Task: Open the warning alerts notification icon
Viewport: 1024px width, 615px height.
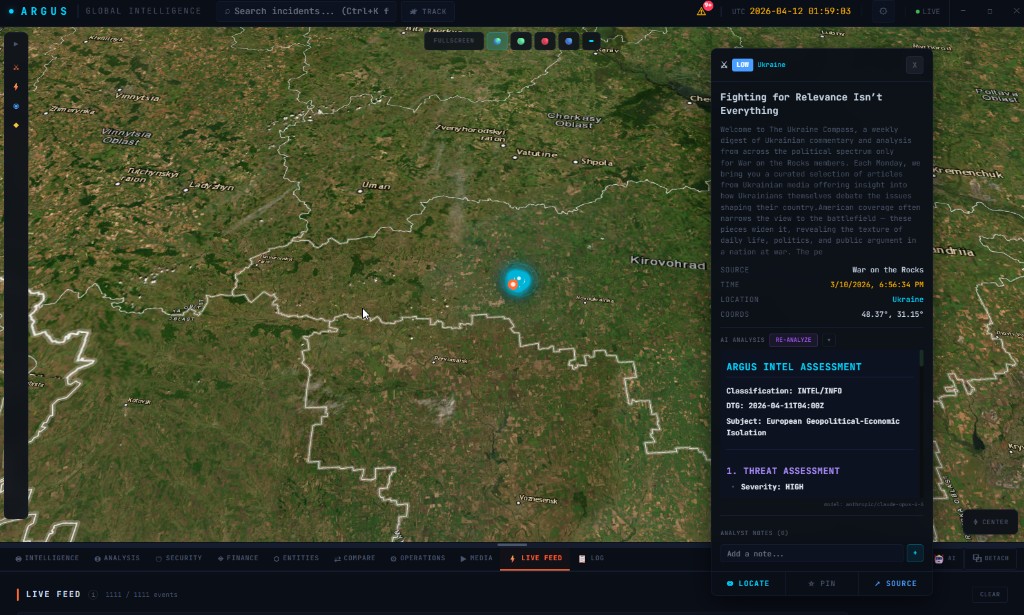Action: click(702, 10)
